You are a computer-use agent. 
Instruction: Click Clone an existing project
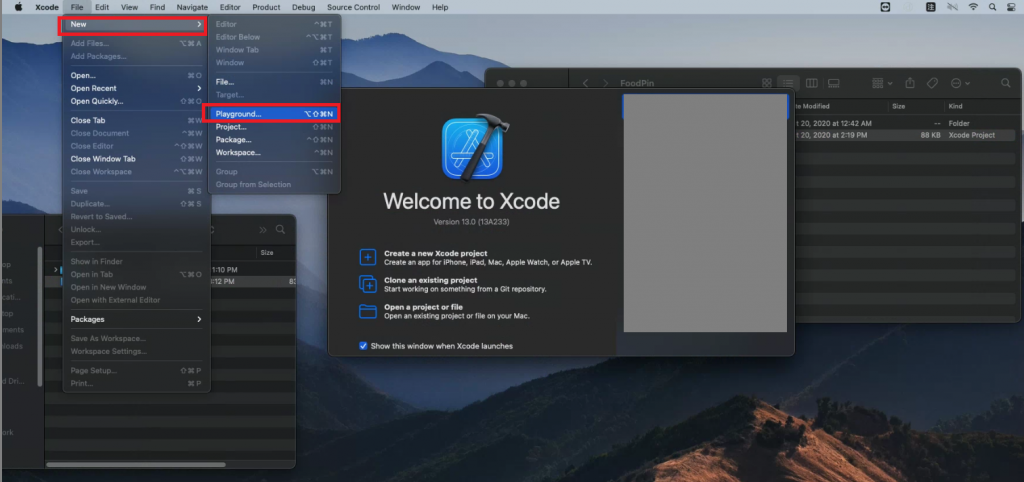point(453,284)
